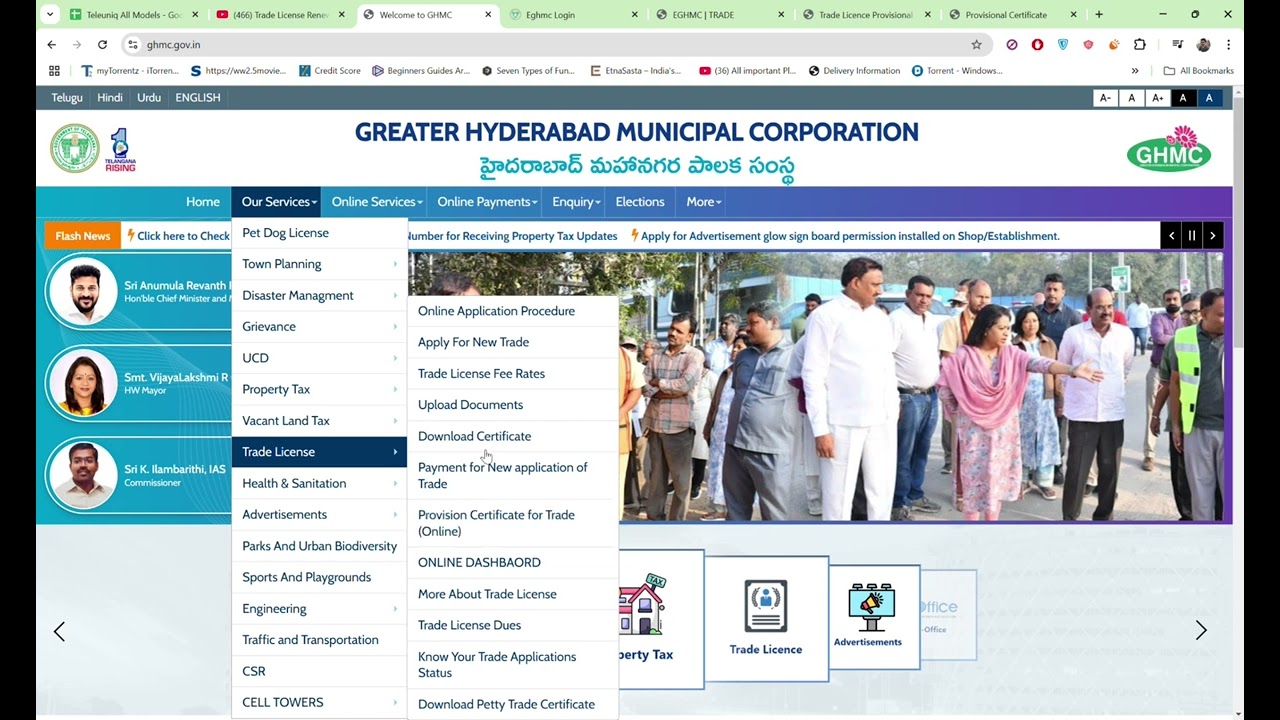Pause the flash news ticker
The height and width of the screenshot is (720, 1280).
(x=1192, y=236)
